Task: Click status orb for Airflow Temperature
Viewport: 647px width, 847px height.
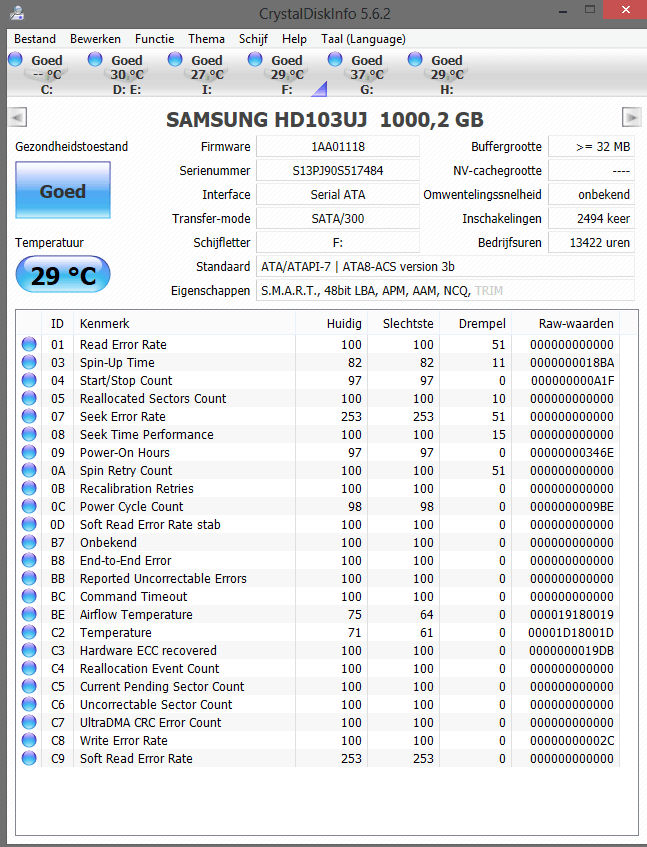Action: point(29,614)
